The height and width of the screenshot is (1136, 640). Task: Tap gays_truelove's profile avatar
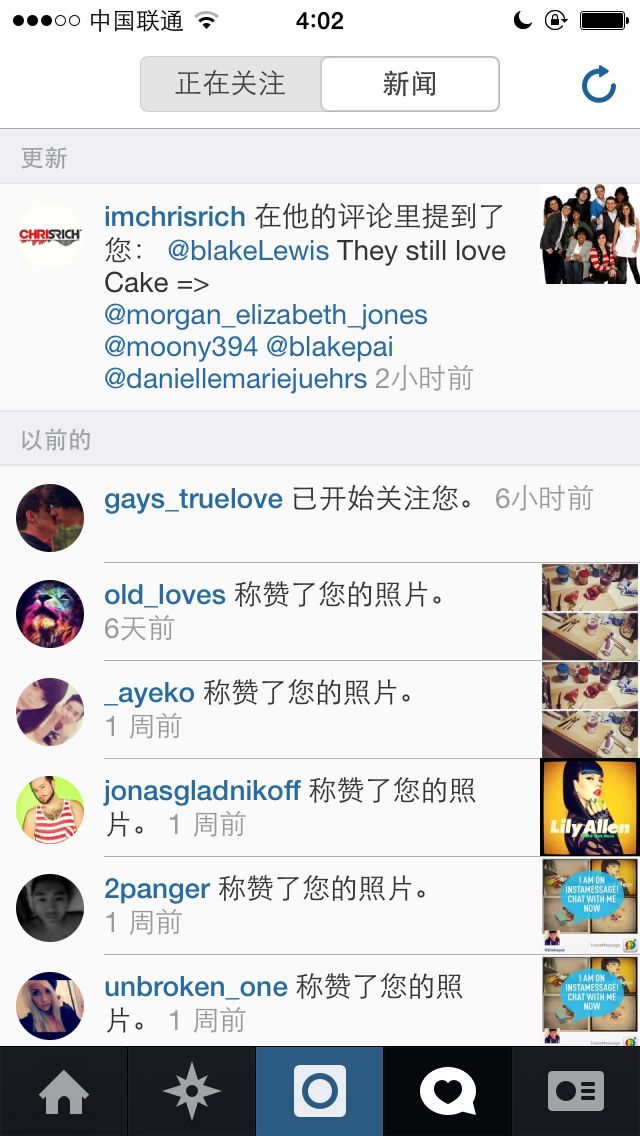click(50, 517)
